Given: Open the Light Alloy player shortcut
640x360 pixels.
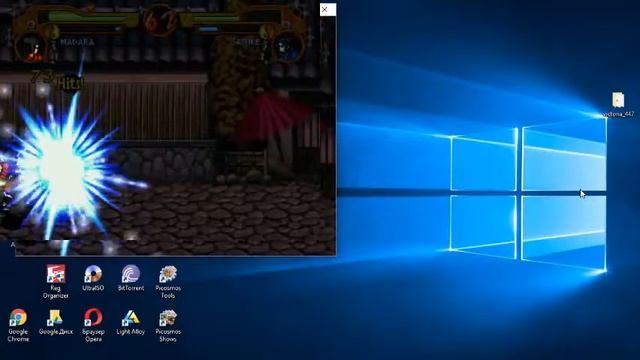Looking at the screenshot, I should coord(131,322).
